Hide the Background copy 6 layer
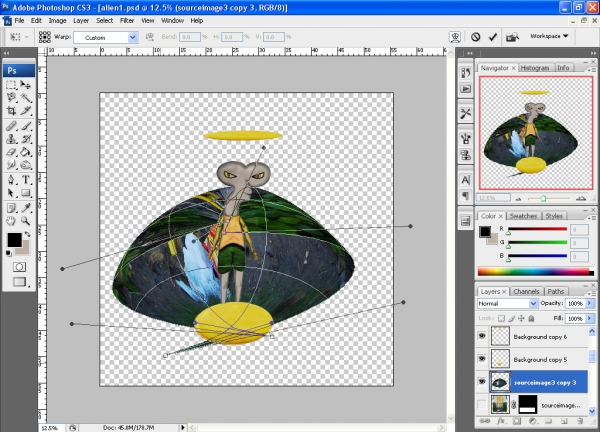Viewport: 600px width, 432px height. 482,336
